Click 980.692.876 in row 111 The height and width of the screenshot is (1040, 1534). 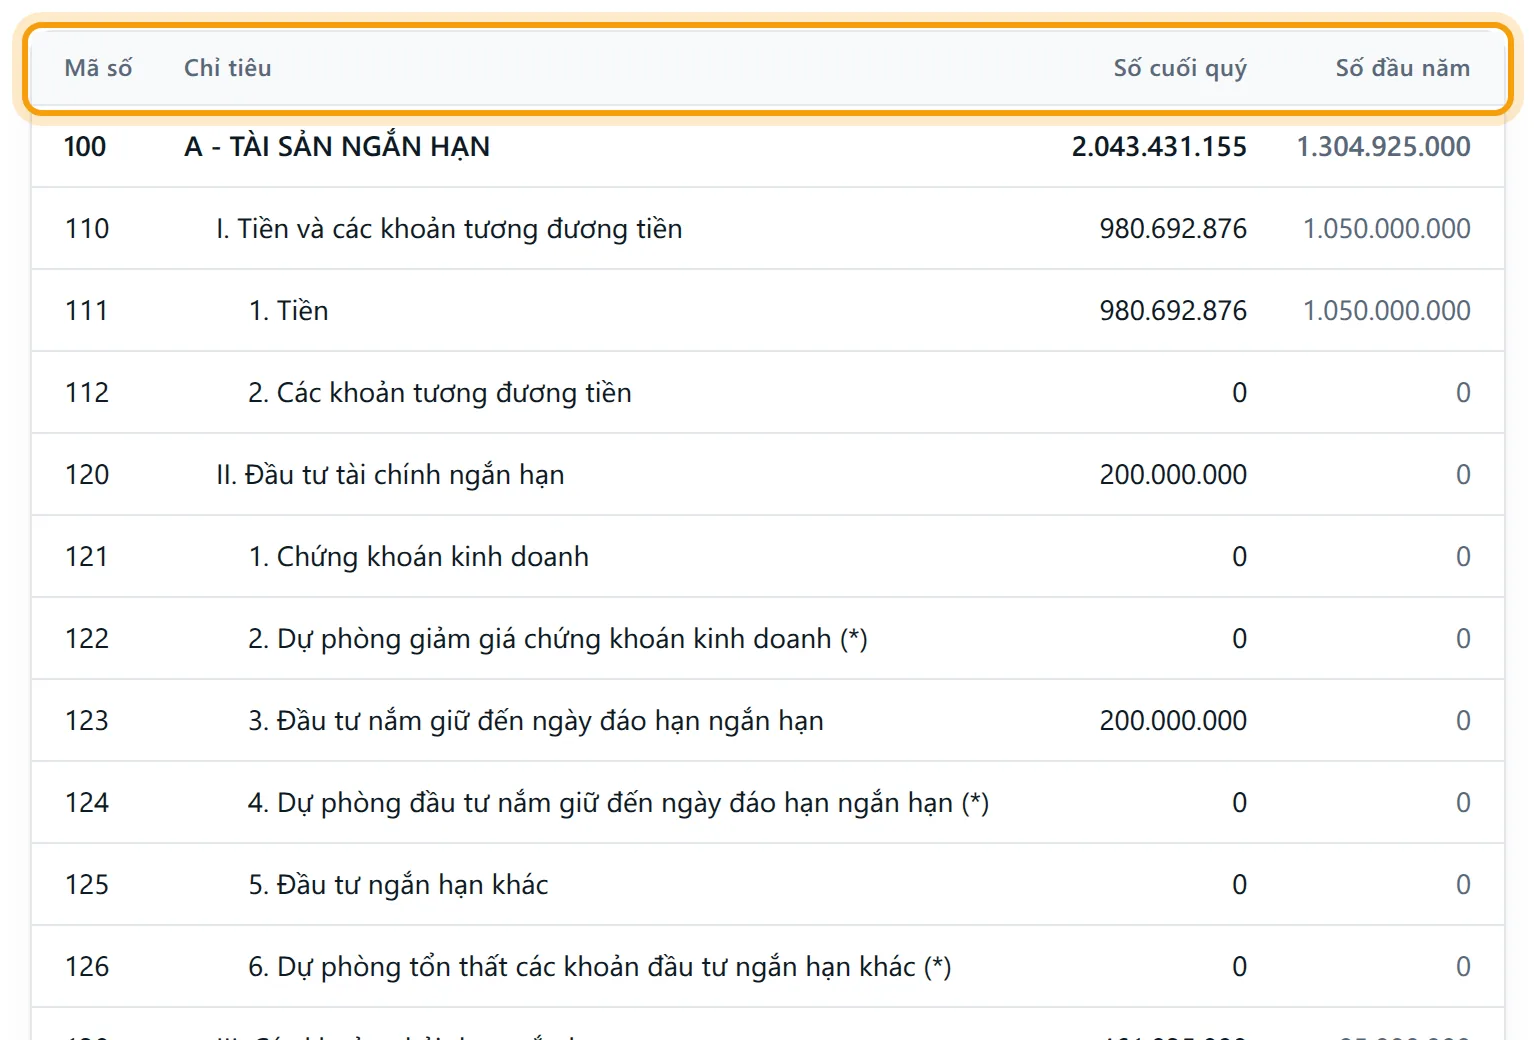[1173, 311]
